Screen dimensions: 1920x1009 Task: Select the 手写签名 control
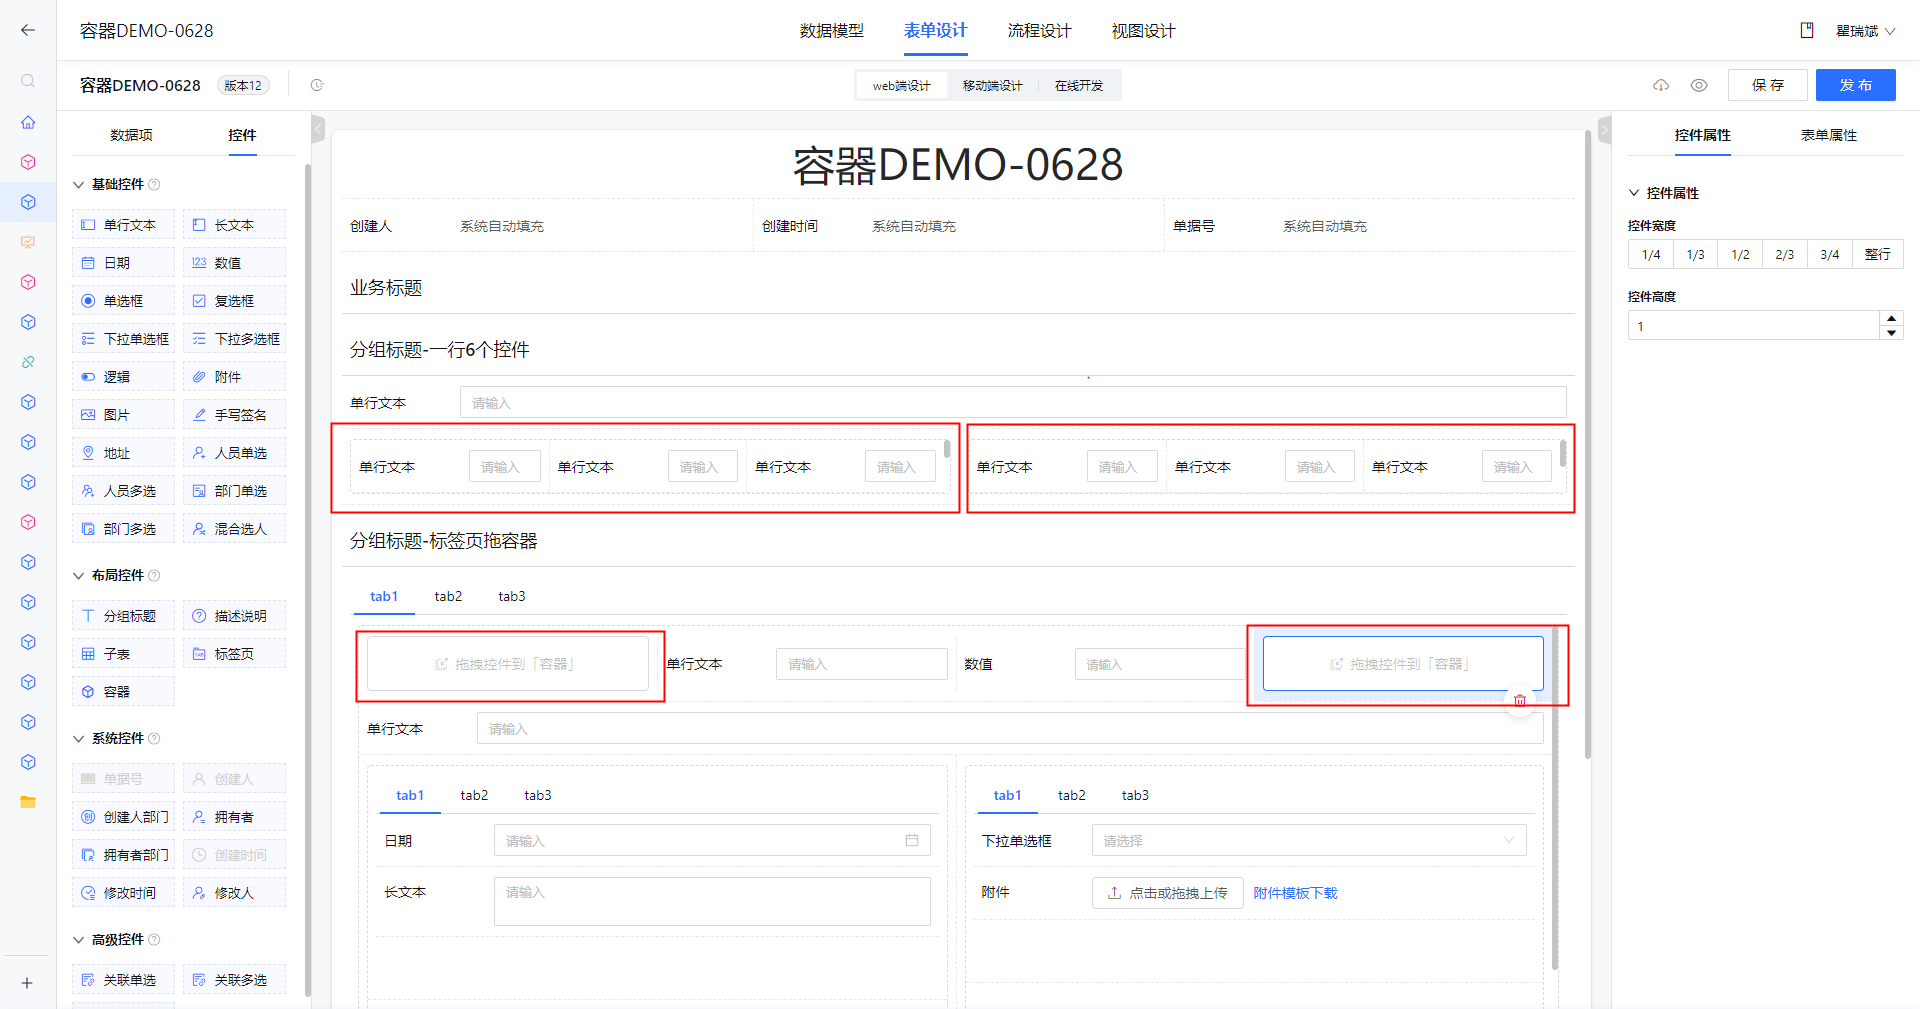(234, 415)
